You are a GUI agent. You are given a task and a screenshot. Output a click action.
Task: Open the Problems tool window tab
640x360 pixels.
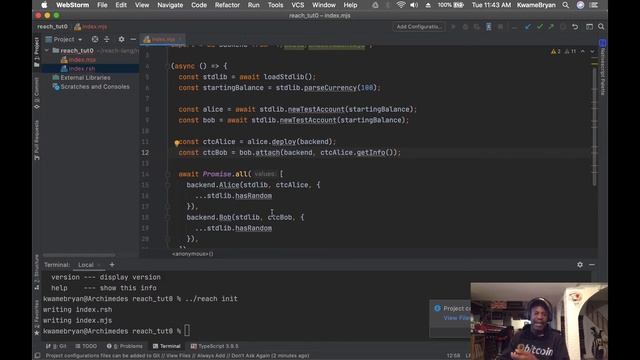[124, 346]
